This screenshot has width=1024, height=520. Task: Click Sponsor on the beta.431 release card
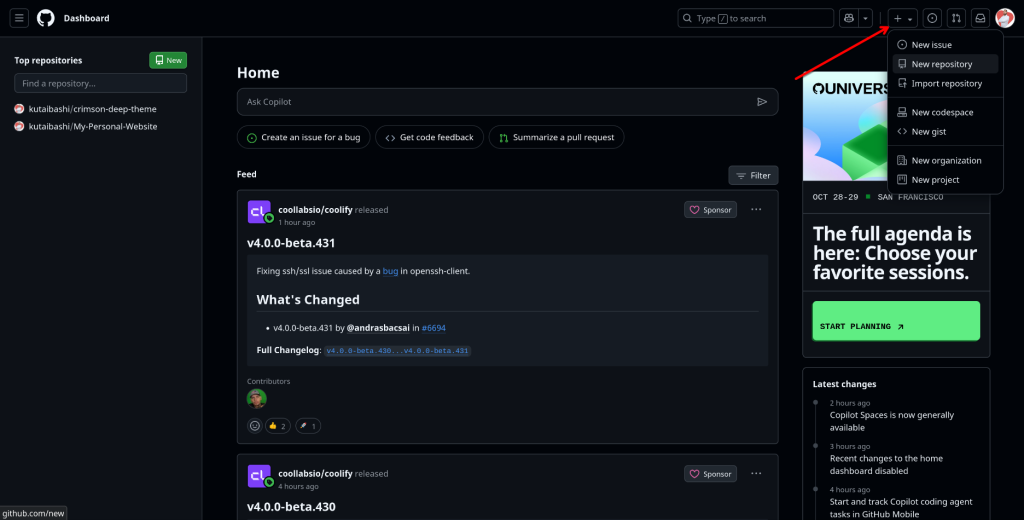(x=711, y=210)
